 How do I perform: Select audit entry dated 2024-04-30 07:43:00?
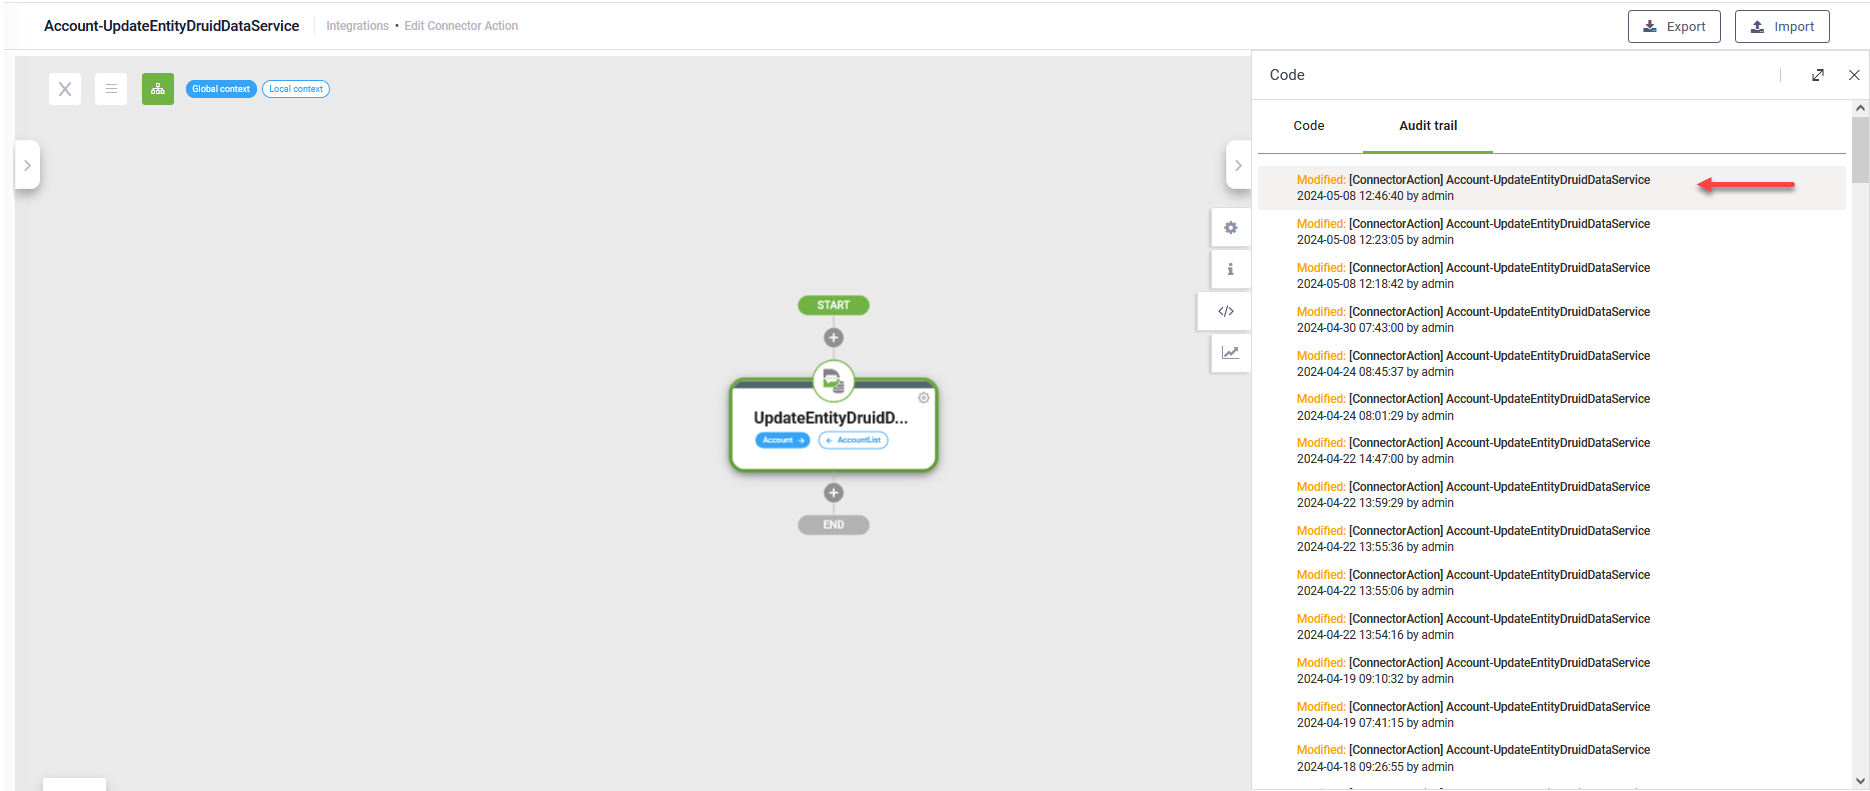pos(1473,320)
